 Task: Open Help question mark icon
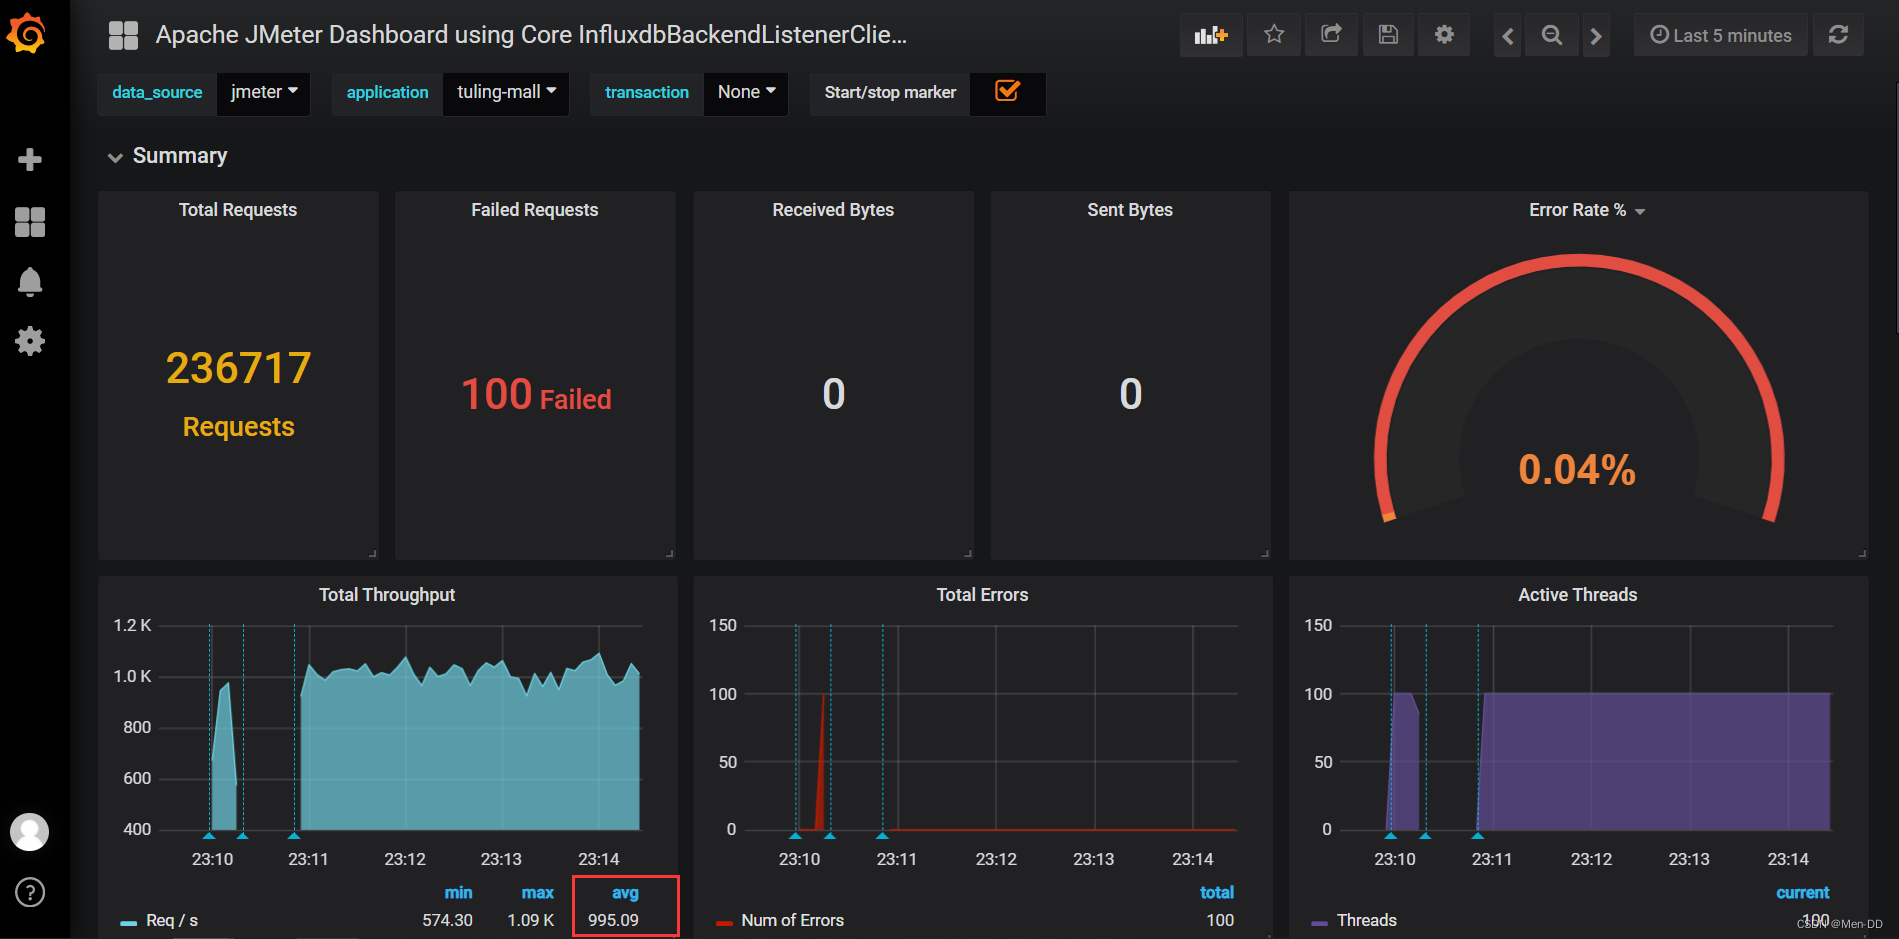click(x=30, y=892)
